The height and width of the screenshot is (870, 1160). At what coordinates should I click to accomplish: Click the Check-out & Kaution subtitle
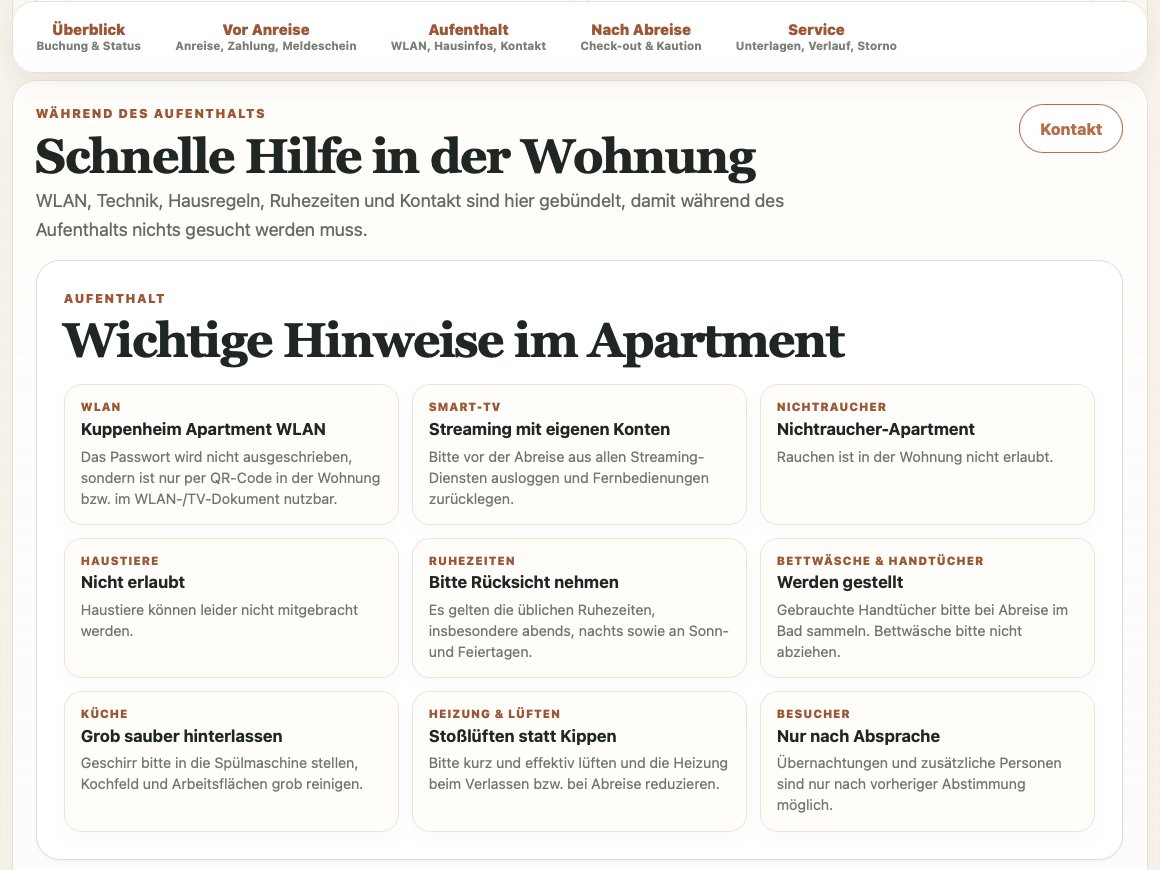click(x=641, y=46)
